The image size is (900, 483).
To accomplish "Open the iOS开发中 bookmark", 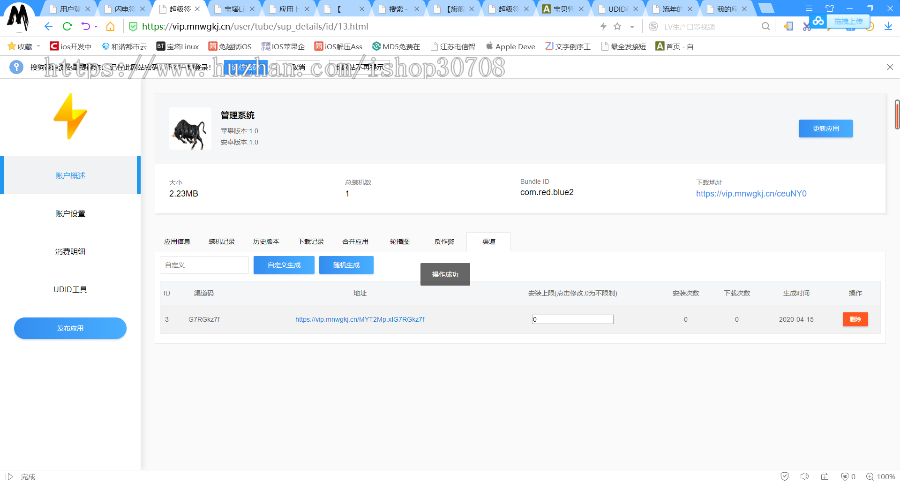I will [x=71, y=47].
